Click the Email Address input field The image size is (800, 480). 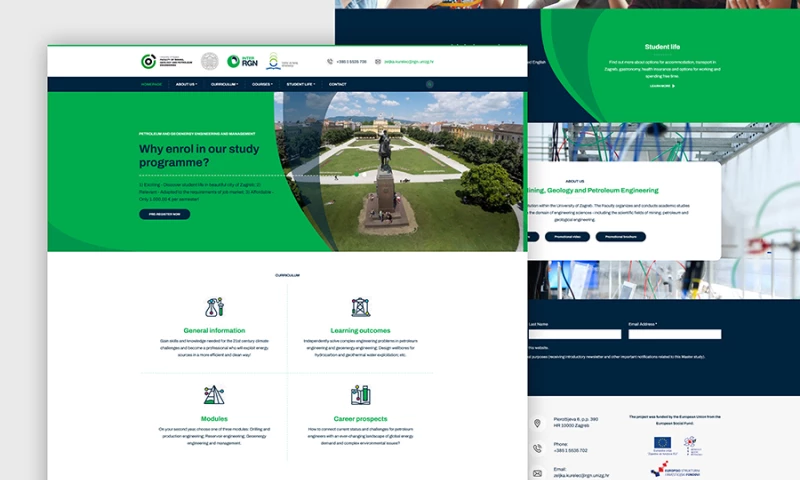pyautogui.click(x=674, y=334)
